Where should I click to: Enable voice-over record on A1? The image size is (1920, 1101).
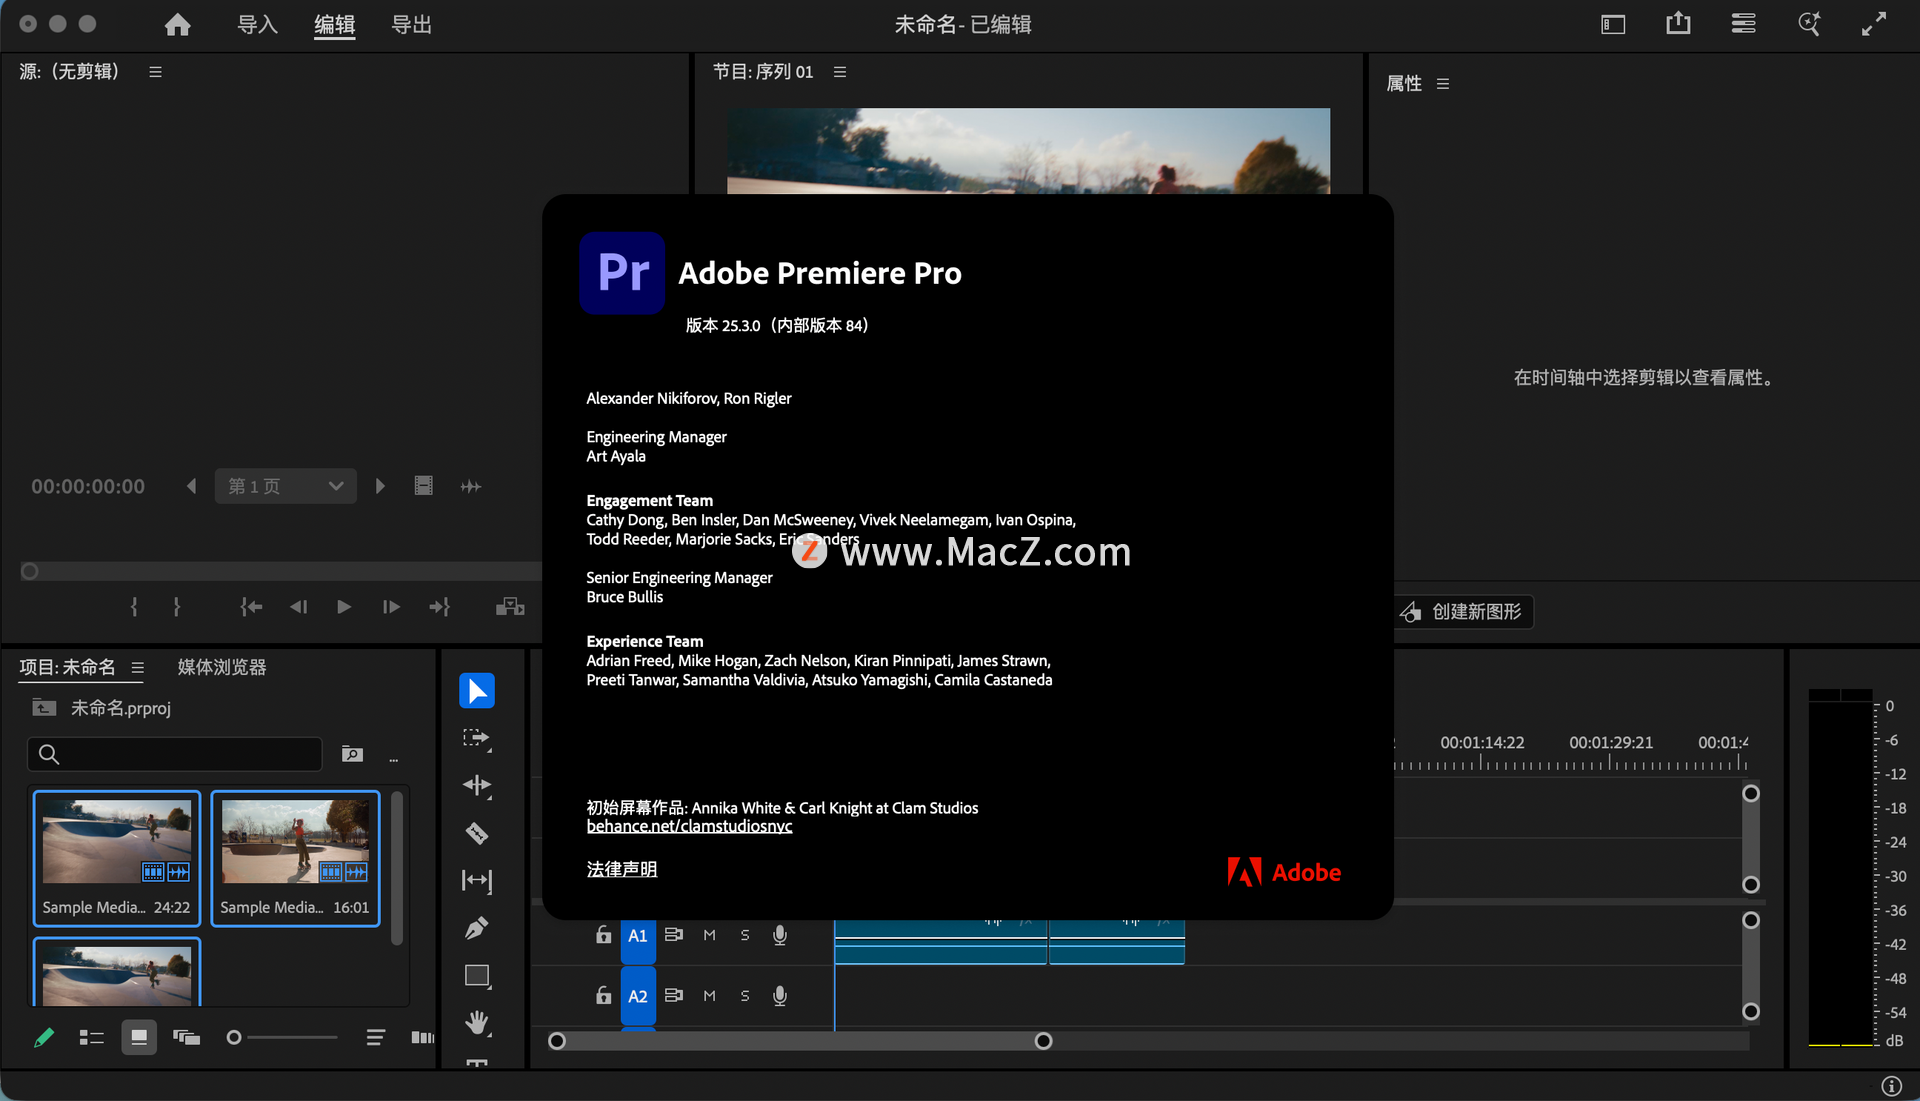click(780, 935)
